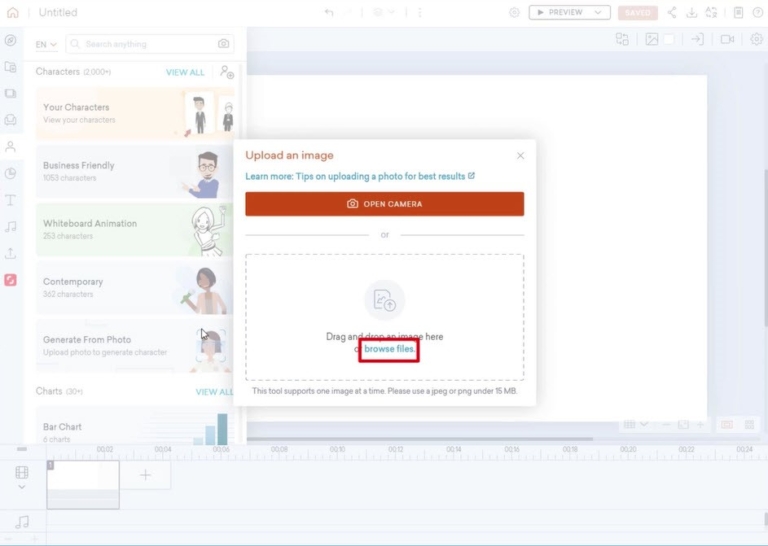Click the Download video icon
768x546 pixels.
point(691,12)
